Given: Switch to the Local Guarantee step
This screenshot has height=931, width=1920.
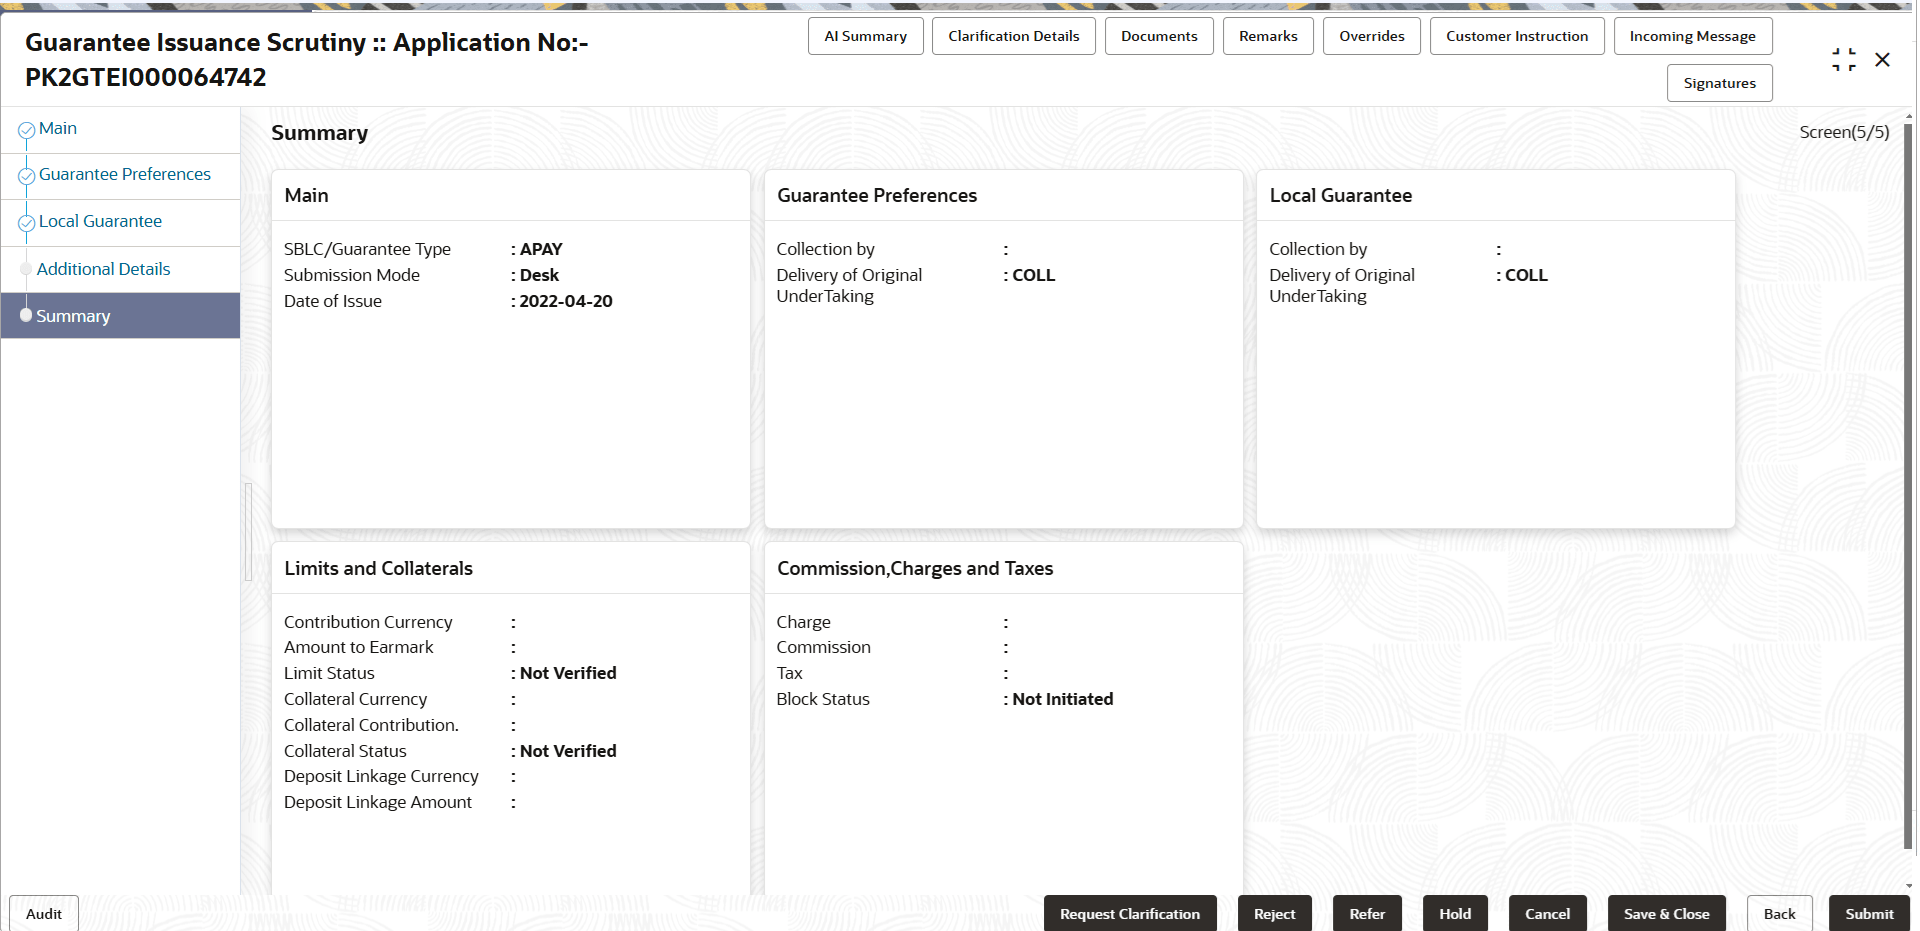Looking at the screenshot, I should pyautogui.click(x=100, y=221).
